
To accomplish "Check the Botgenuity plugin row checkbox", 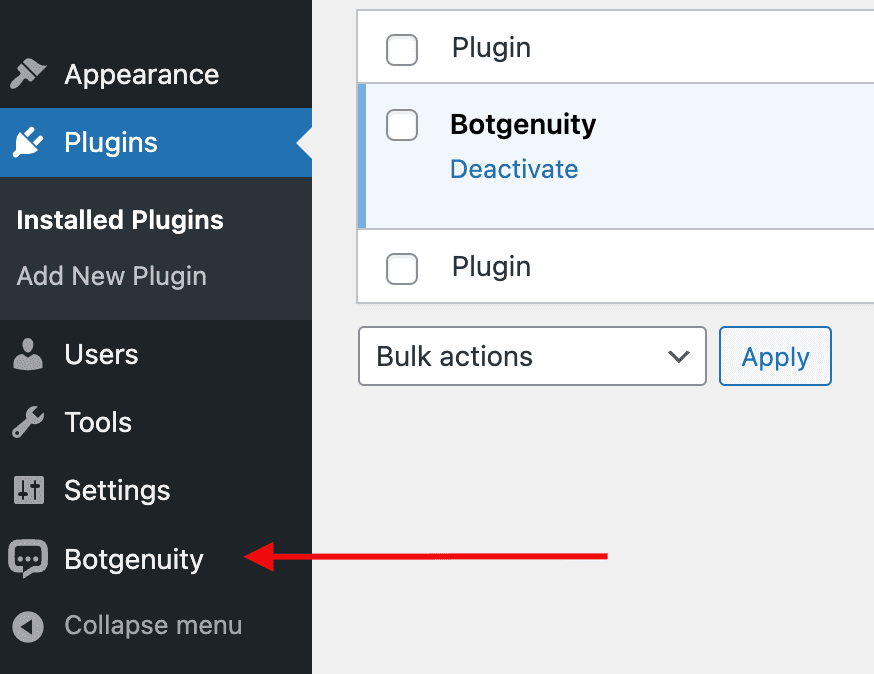I will click(x=402, y=124).
